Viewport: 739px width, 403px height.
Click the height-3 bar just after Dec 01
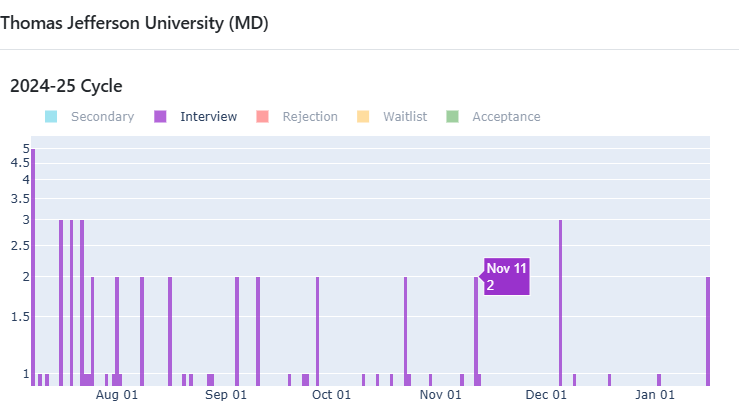(x=560, y=303)
